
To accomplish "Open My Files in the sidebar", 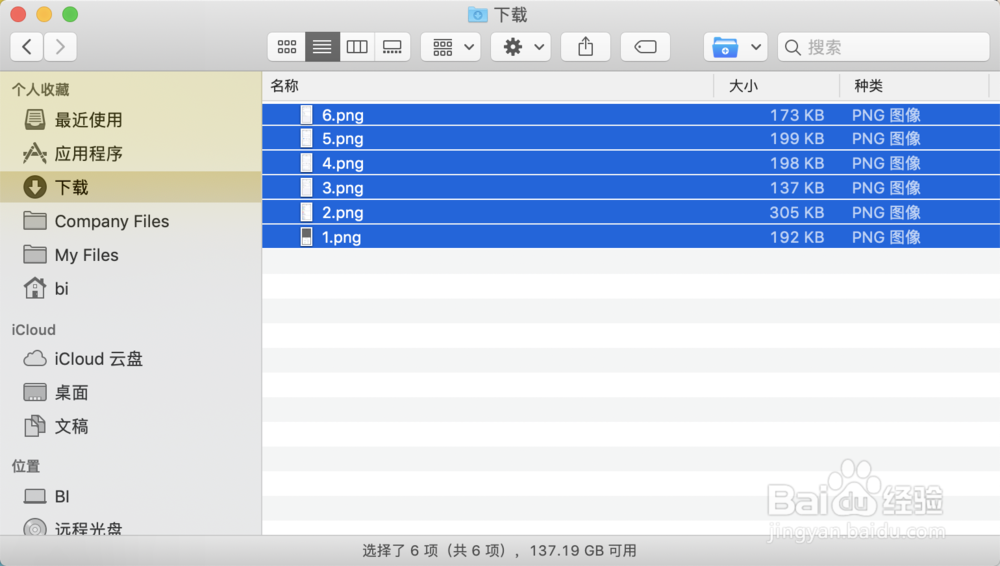I will [x=131, y=255].
